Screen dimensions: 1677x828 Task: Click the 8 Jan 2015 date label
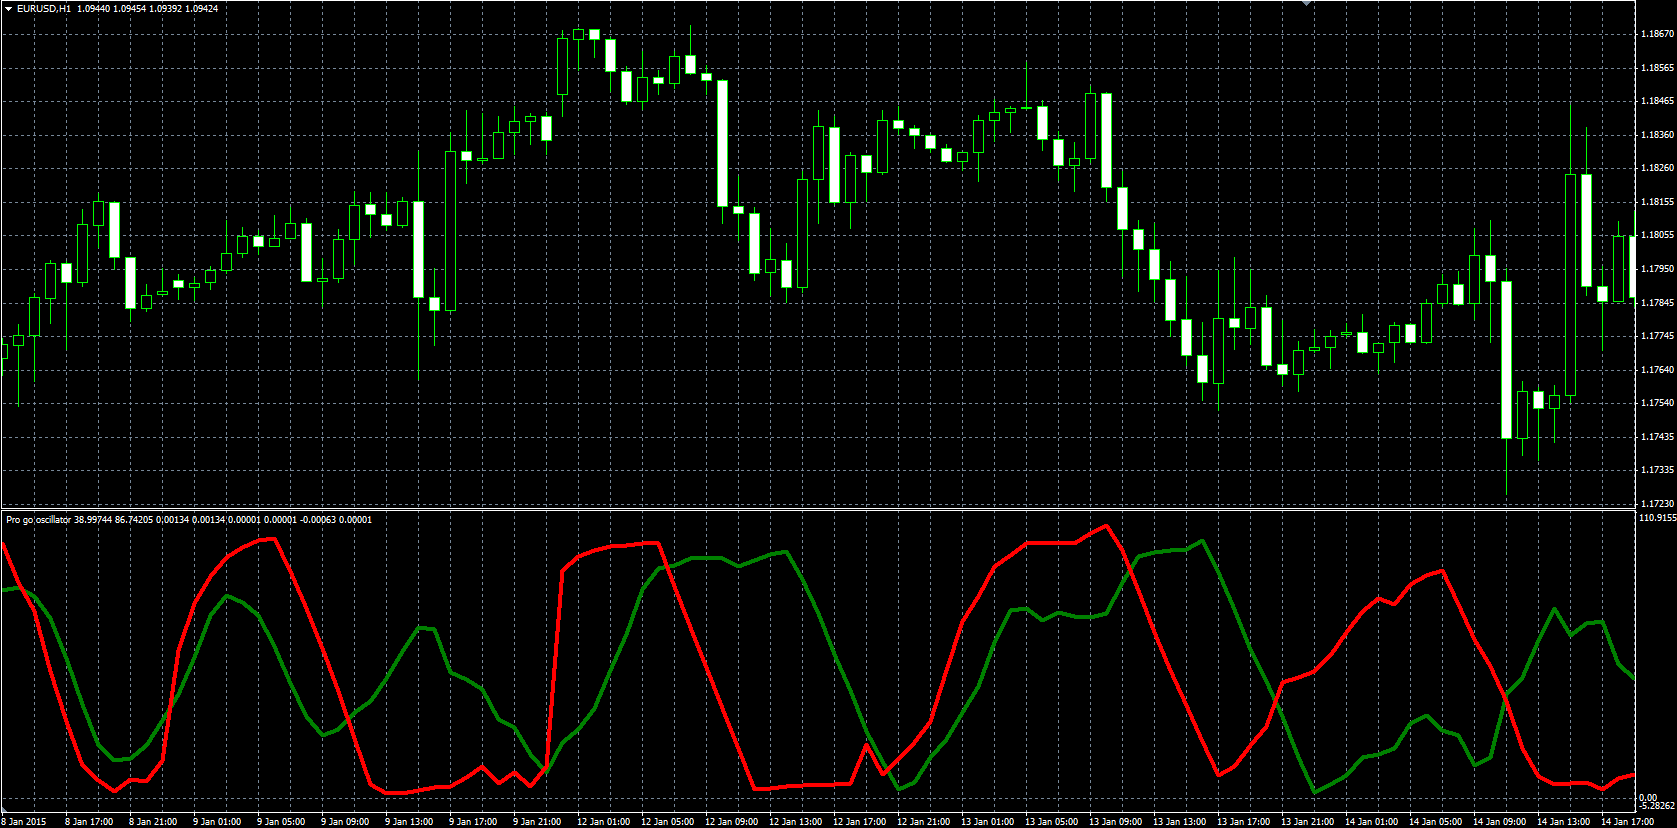click(24, 822)
